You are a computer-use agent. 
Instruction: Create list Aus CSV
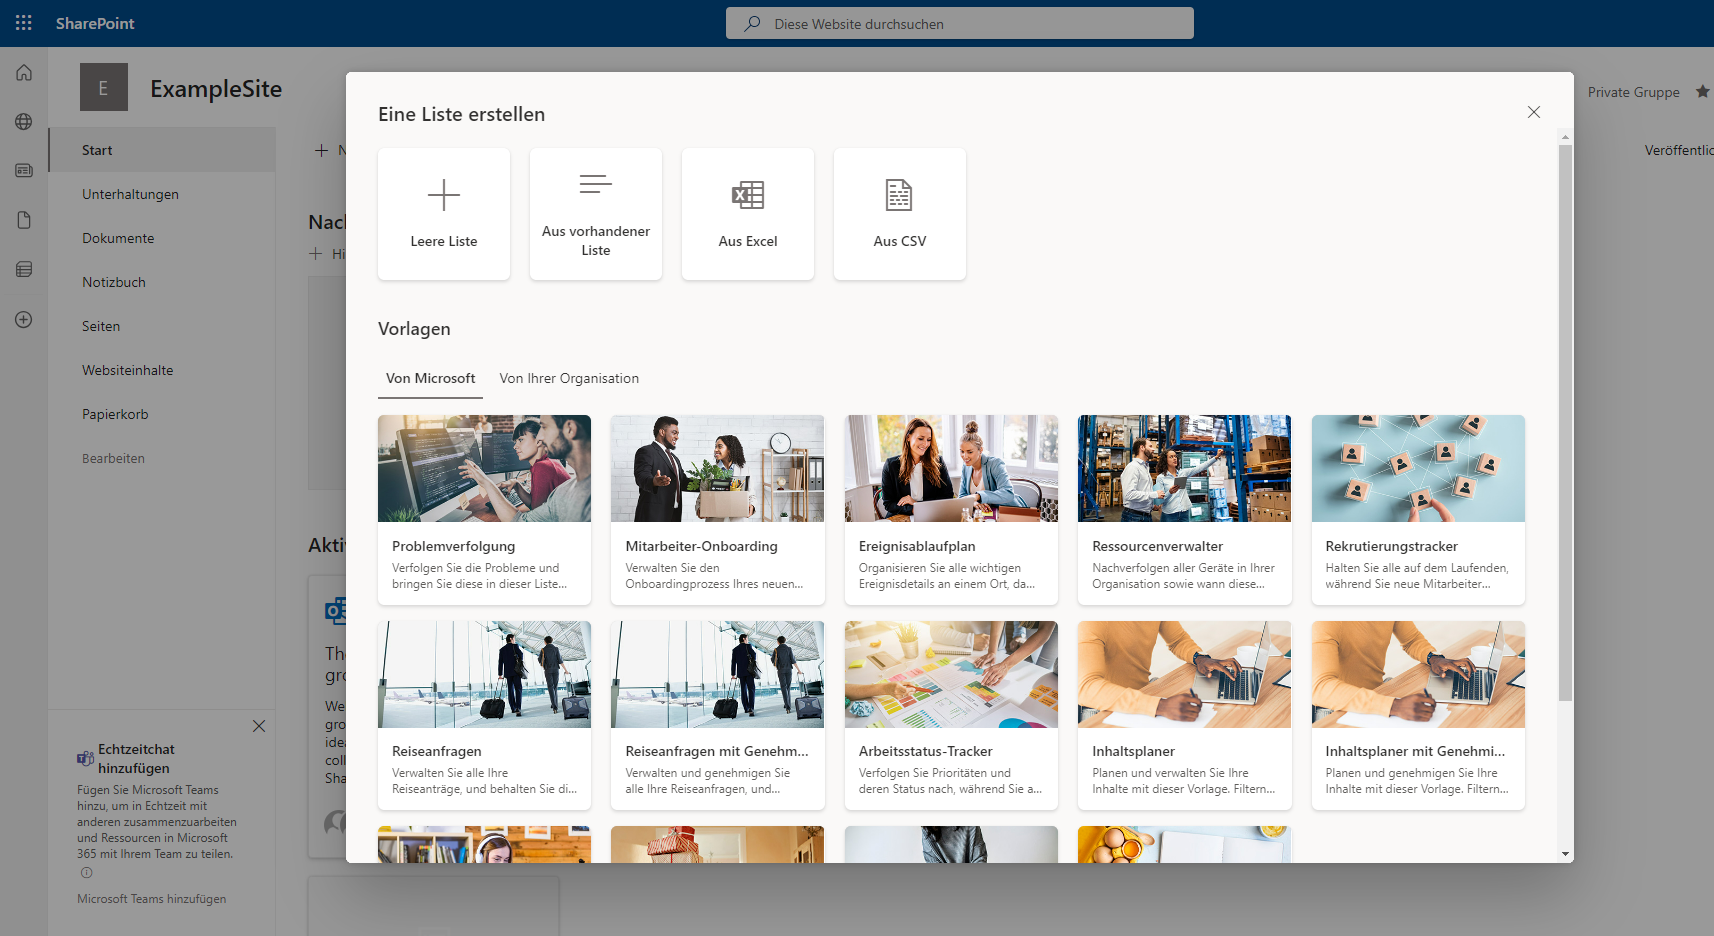[x=900, y=214]
